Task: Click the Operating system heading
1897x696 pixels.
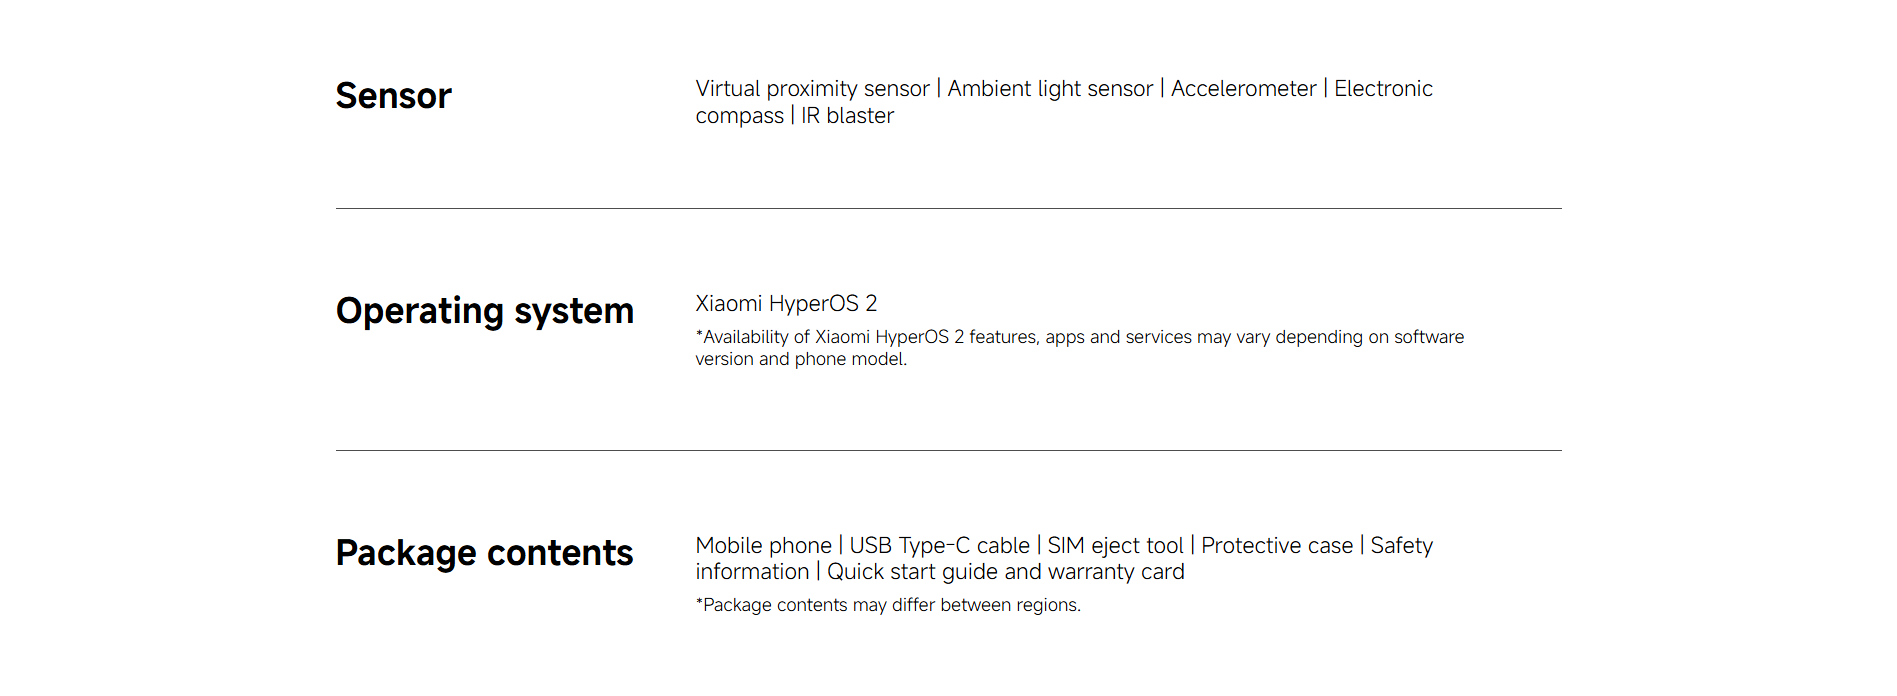Action: (484, 311)
